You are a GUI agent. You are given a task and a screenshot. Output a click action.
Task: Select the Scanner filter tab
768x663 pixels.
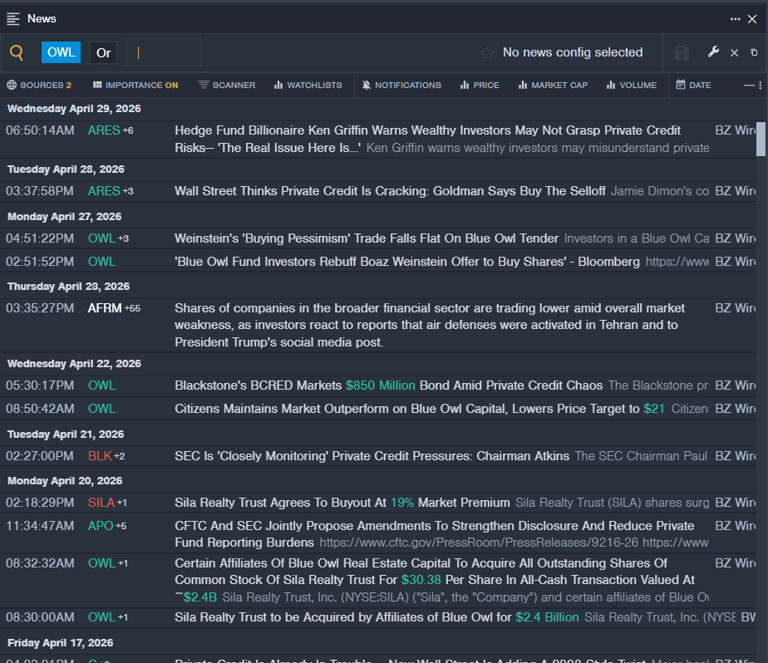coord(227,85)
